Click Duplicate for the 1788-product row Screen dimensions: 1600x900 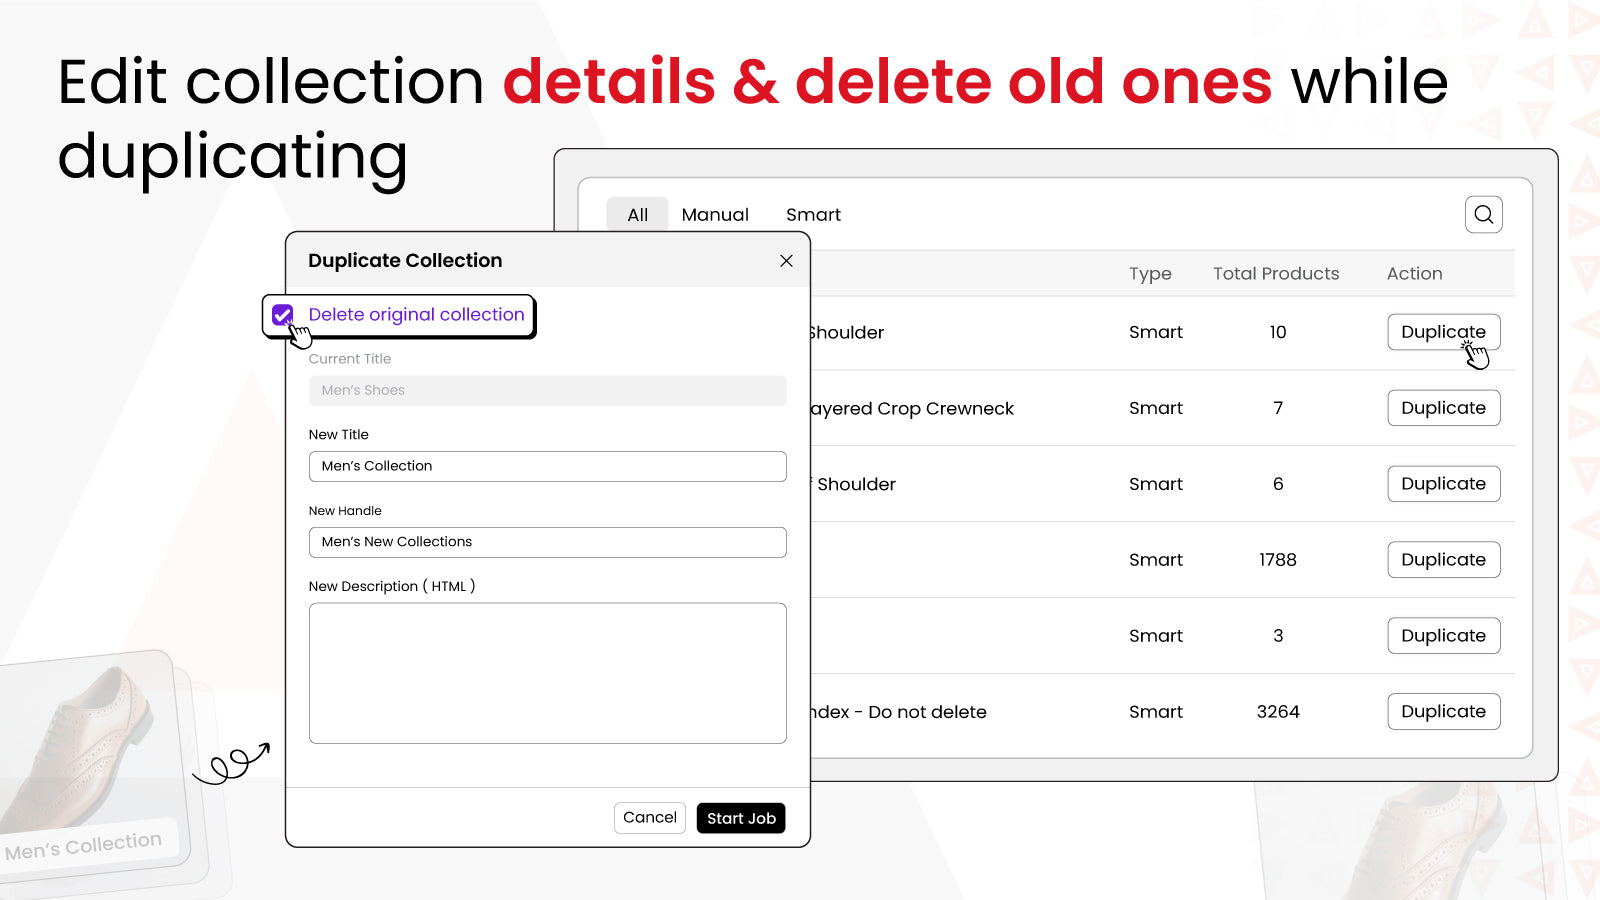click(x=1443, y=560)
